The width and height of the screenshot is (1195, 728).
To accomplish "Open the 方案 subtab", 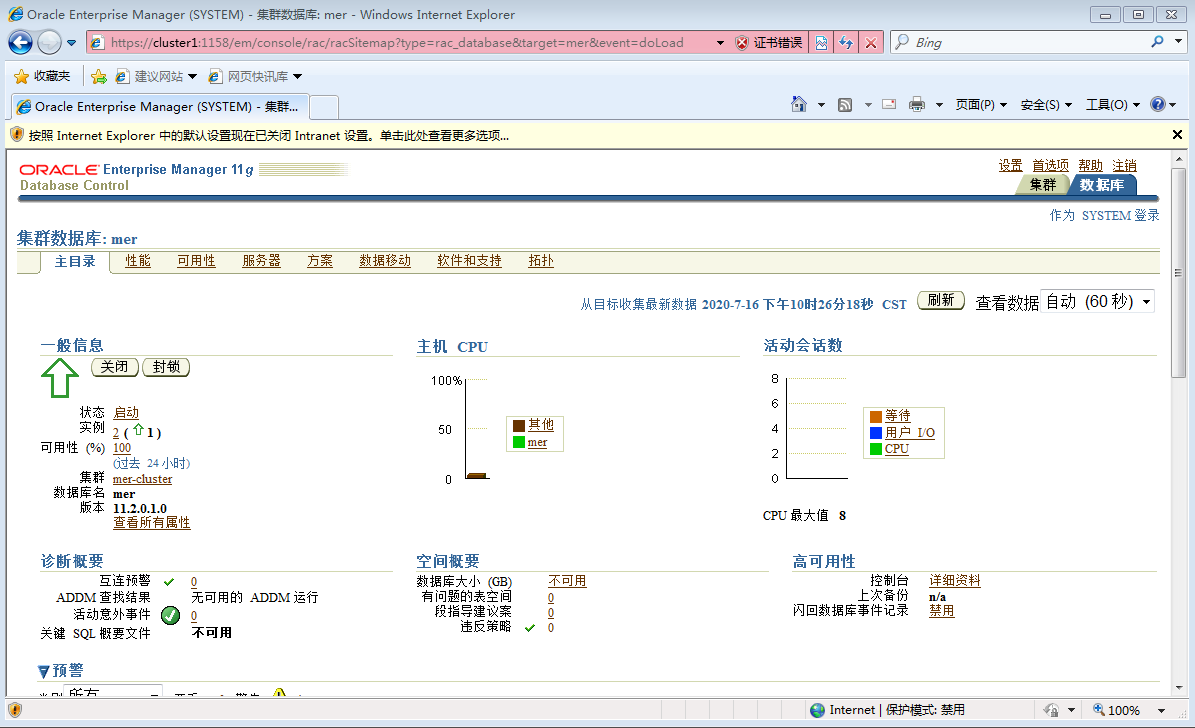I will [x=320, y=261].
